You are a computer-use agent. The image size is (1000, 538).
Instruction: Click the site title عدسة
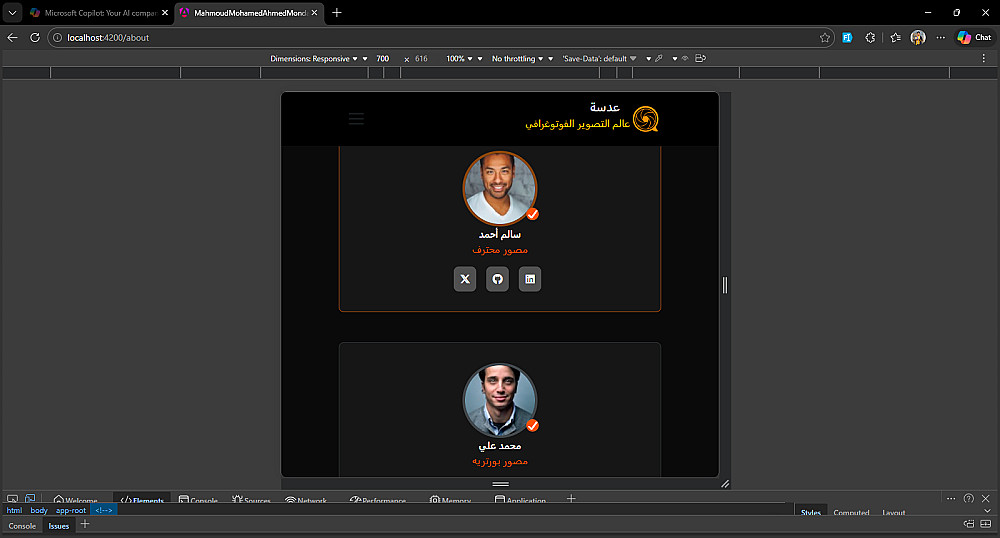(605, 107)
